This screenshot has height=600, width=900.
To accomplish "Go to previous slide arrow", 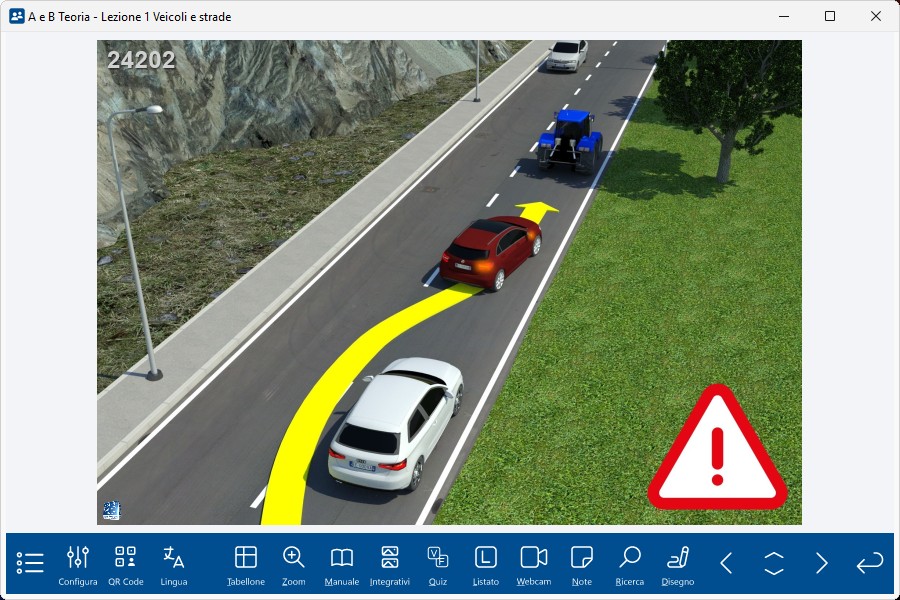I will (727, 563).
